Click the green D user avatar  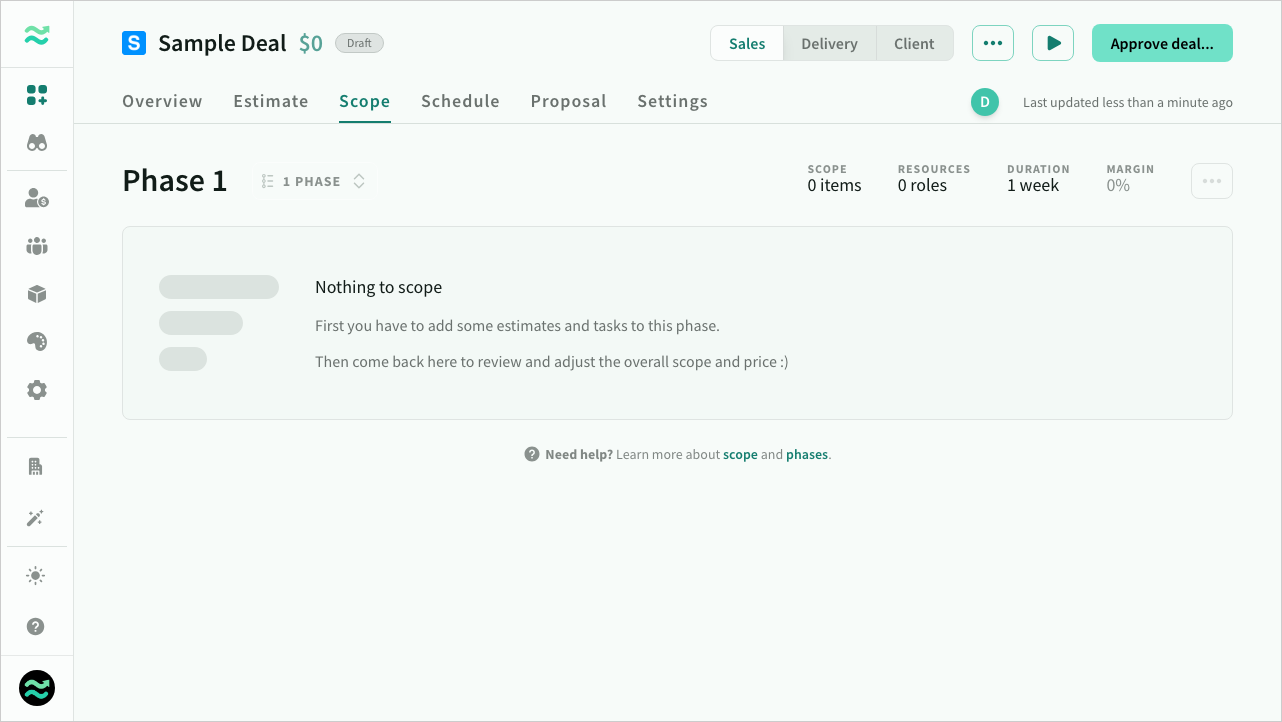[x=984, y=102]
